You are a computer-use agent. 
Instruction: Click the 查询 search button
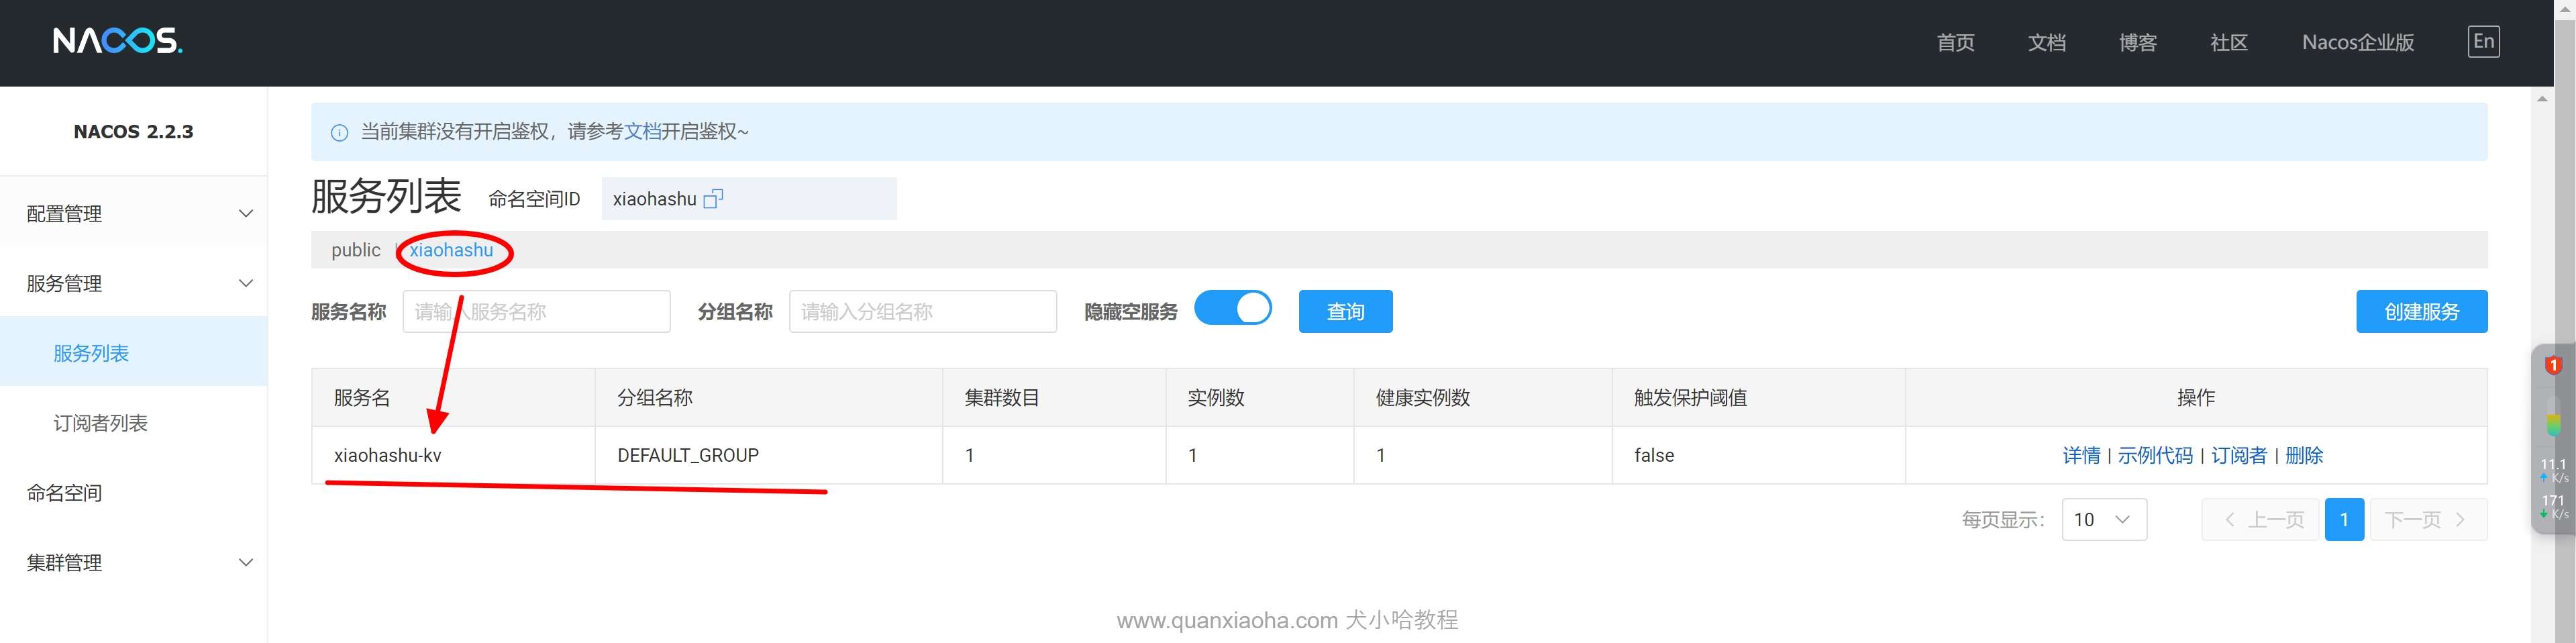pyautogui.click(x=1344, y=312)
